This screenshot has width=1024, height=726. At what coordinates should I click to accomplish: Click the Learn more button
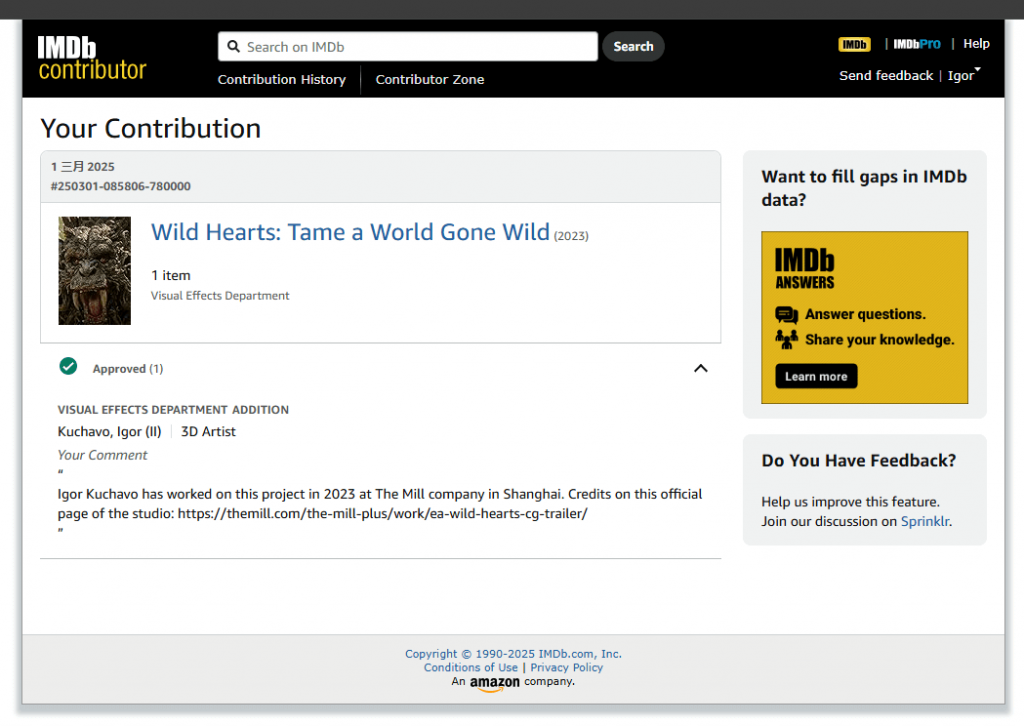(x=816, y=376)
